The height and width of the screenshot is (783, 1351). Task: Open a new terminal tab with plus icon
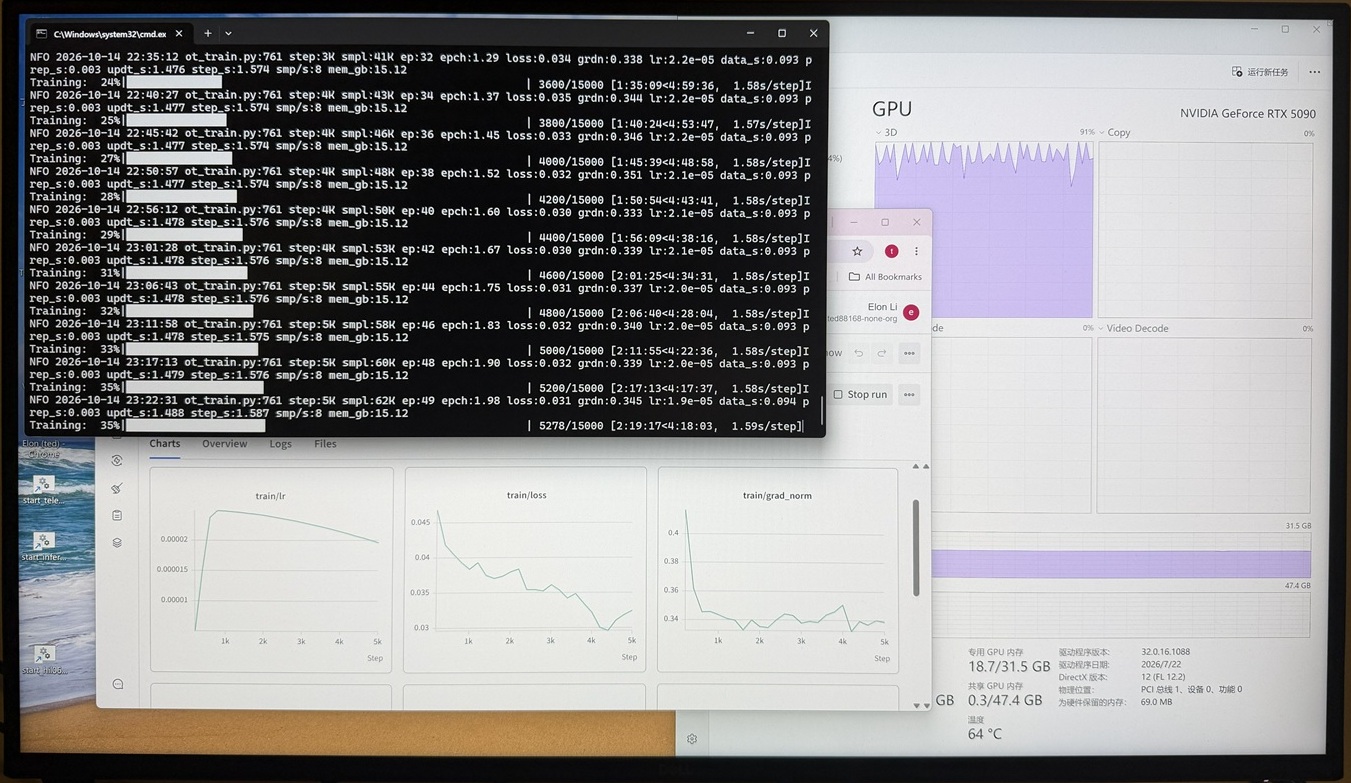click(208, 33)
